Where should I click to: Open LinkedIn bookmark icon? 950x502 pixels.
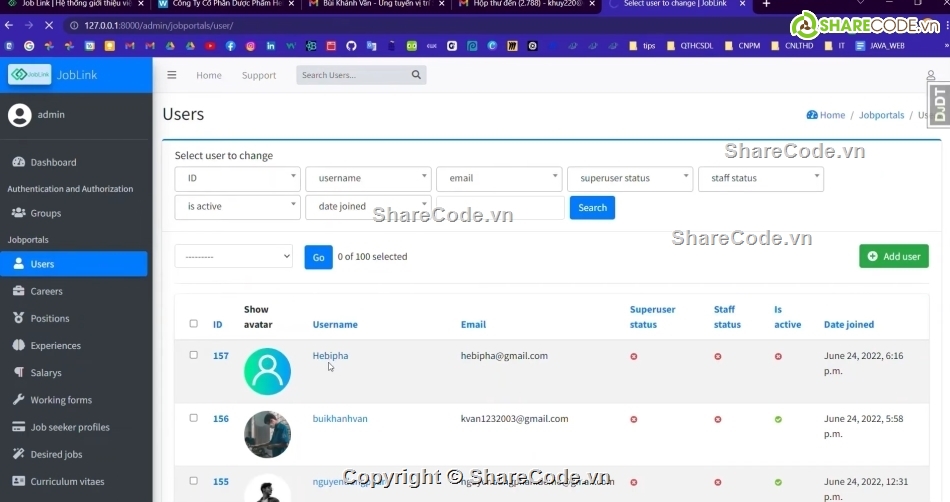coord(270,45)
